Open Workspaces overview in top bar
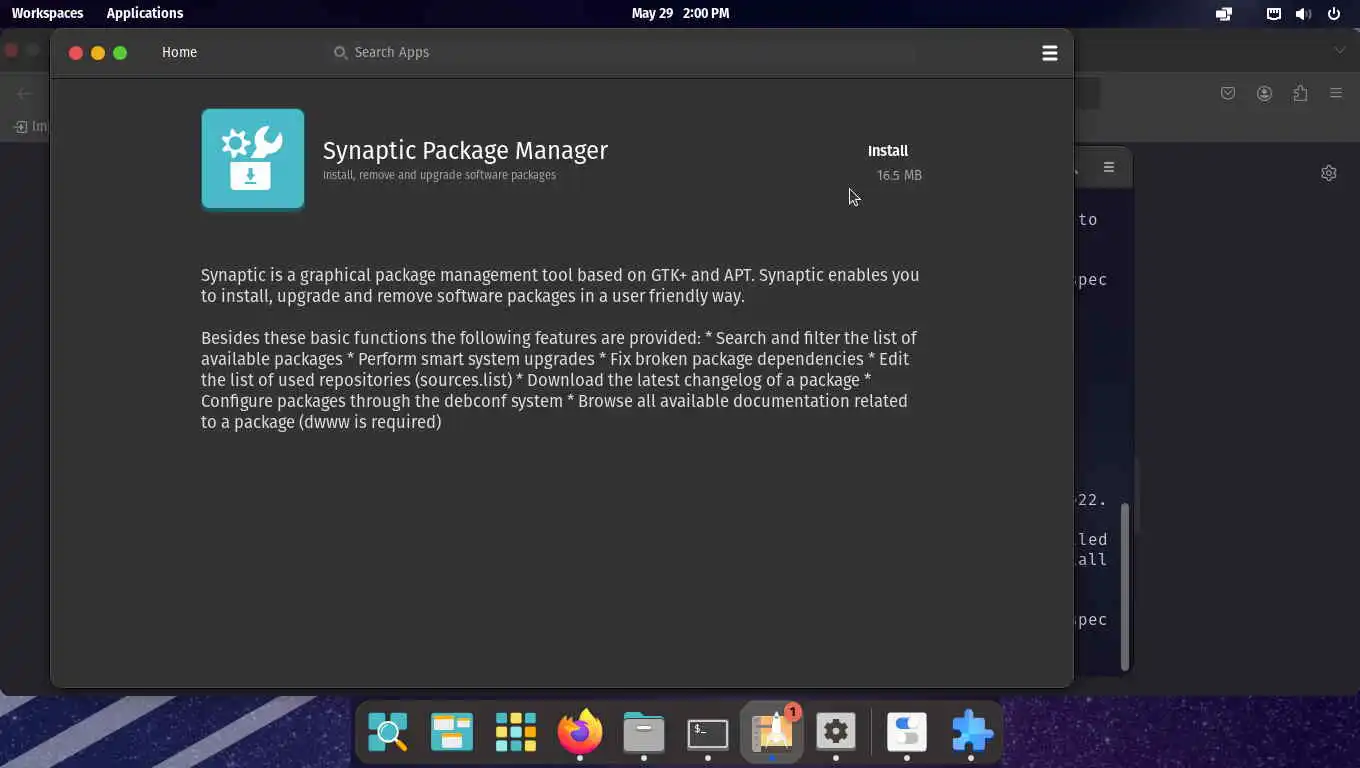 tap(47, 13)
